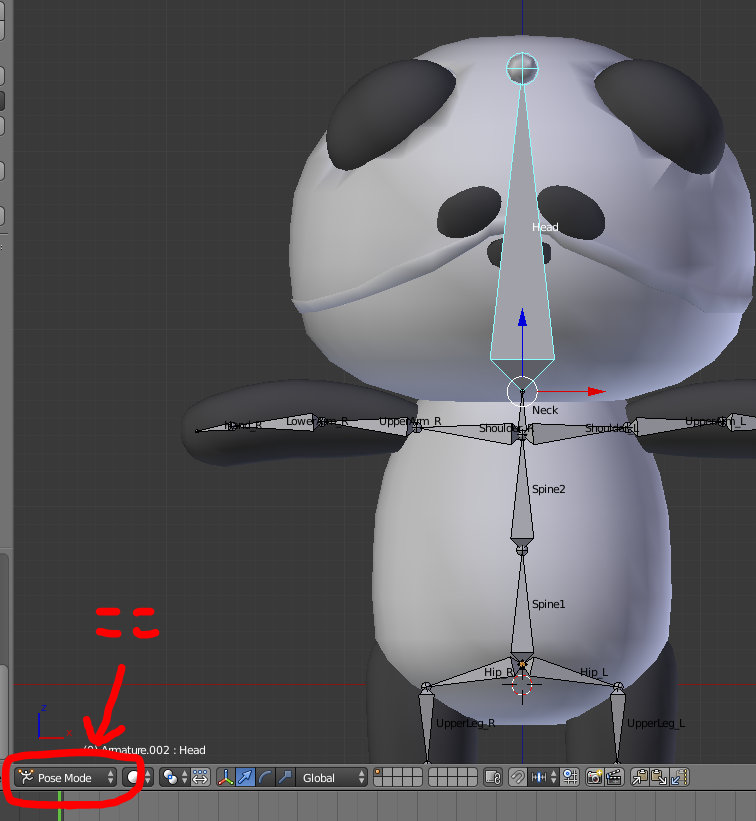Click the copy pose clipboard icon
This screenshot has height=821, width=756.
[640, 778]
